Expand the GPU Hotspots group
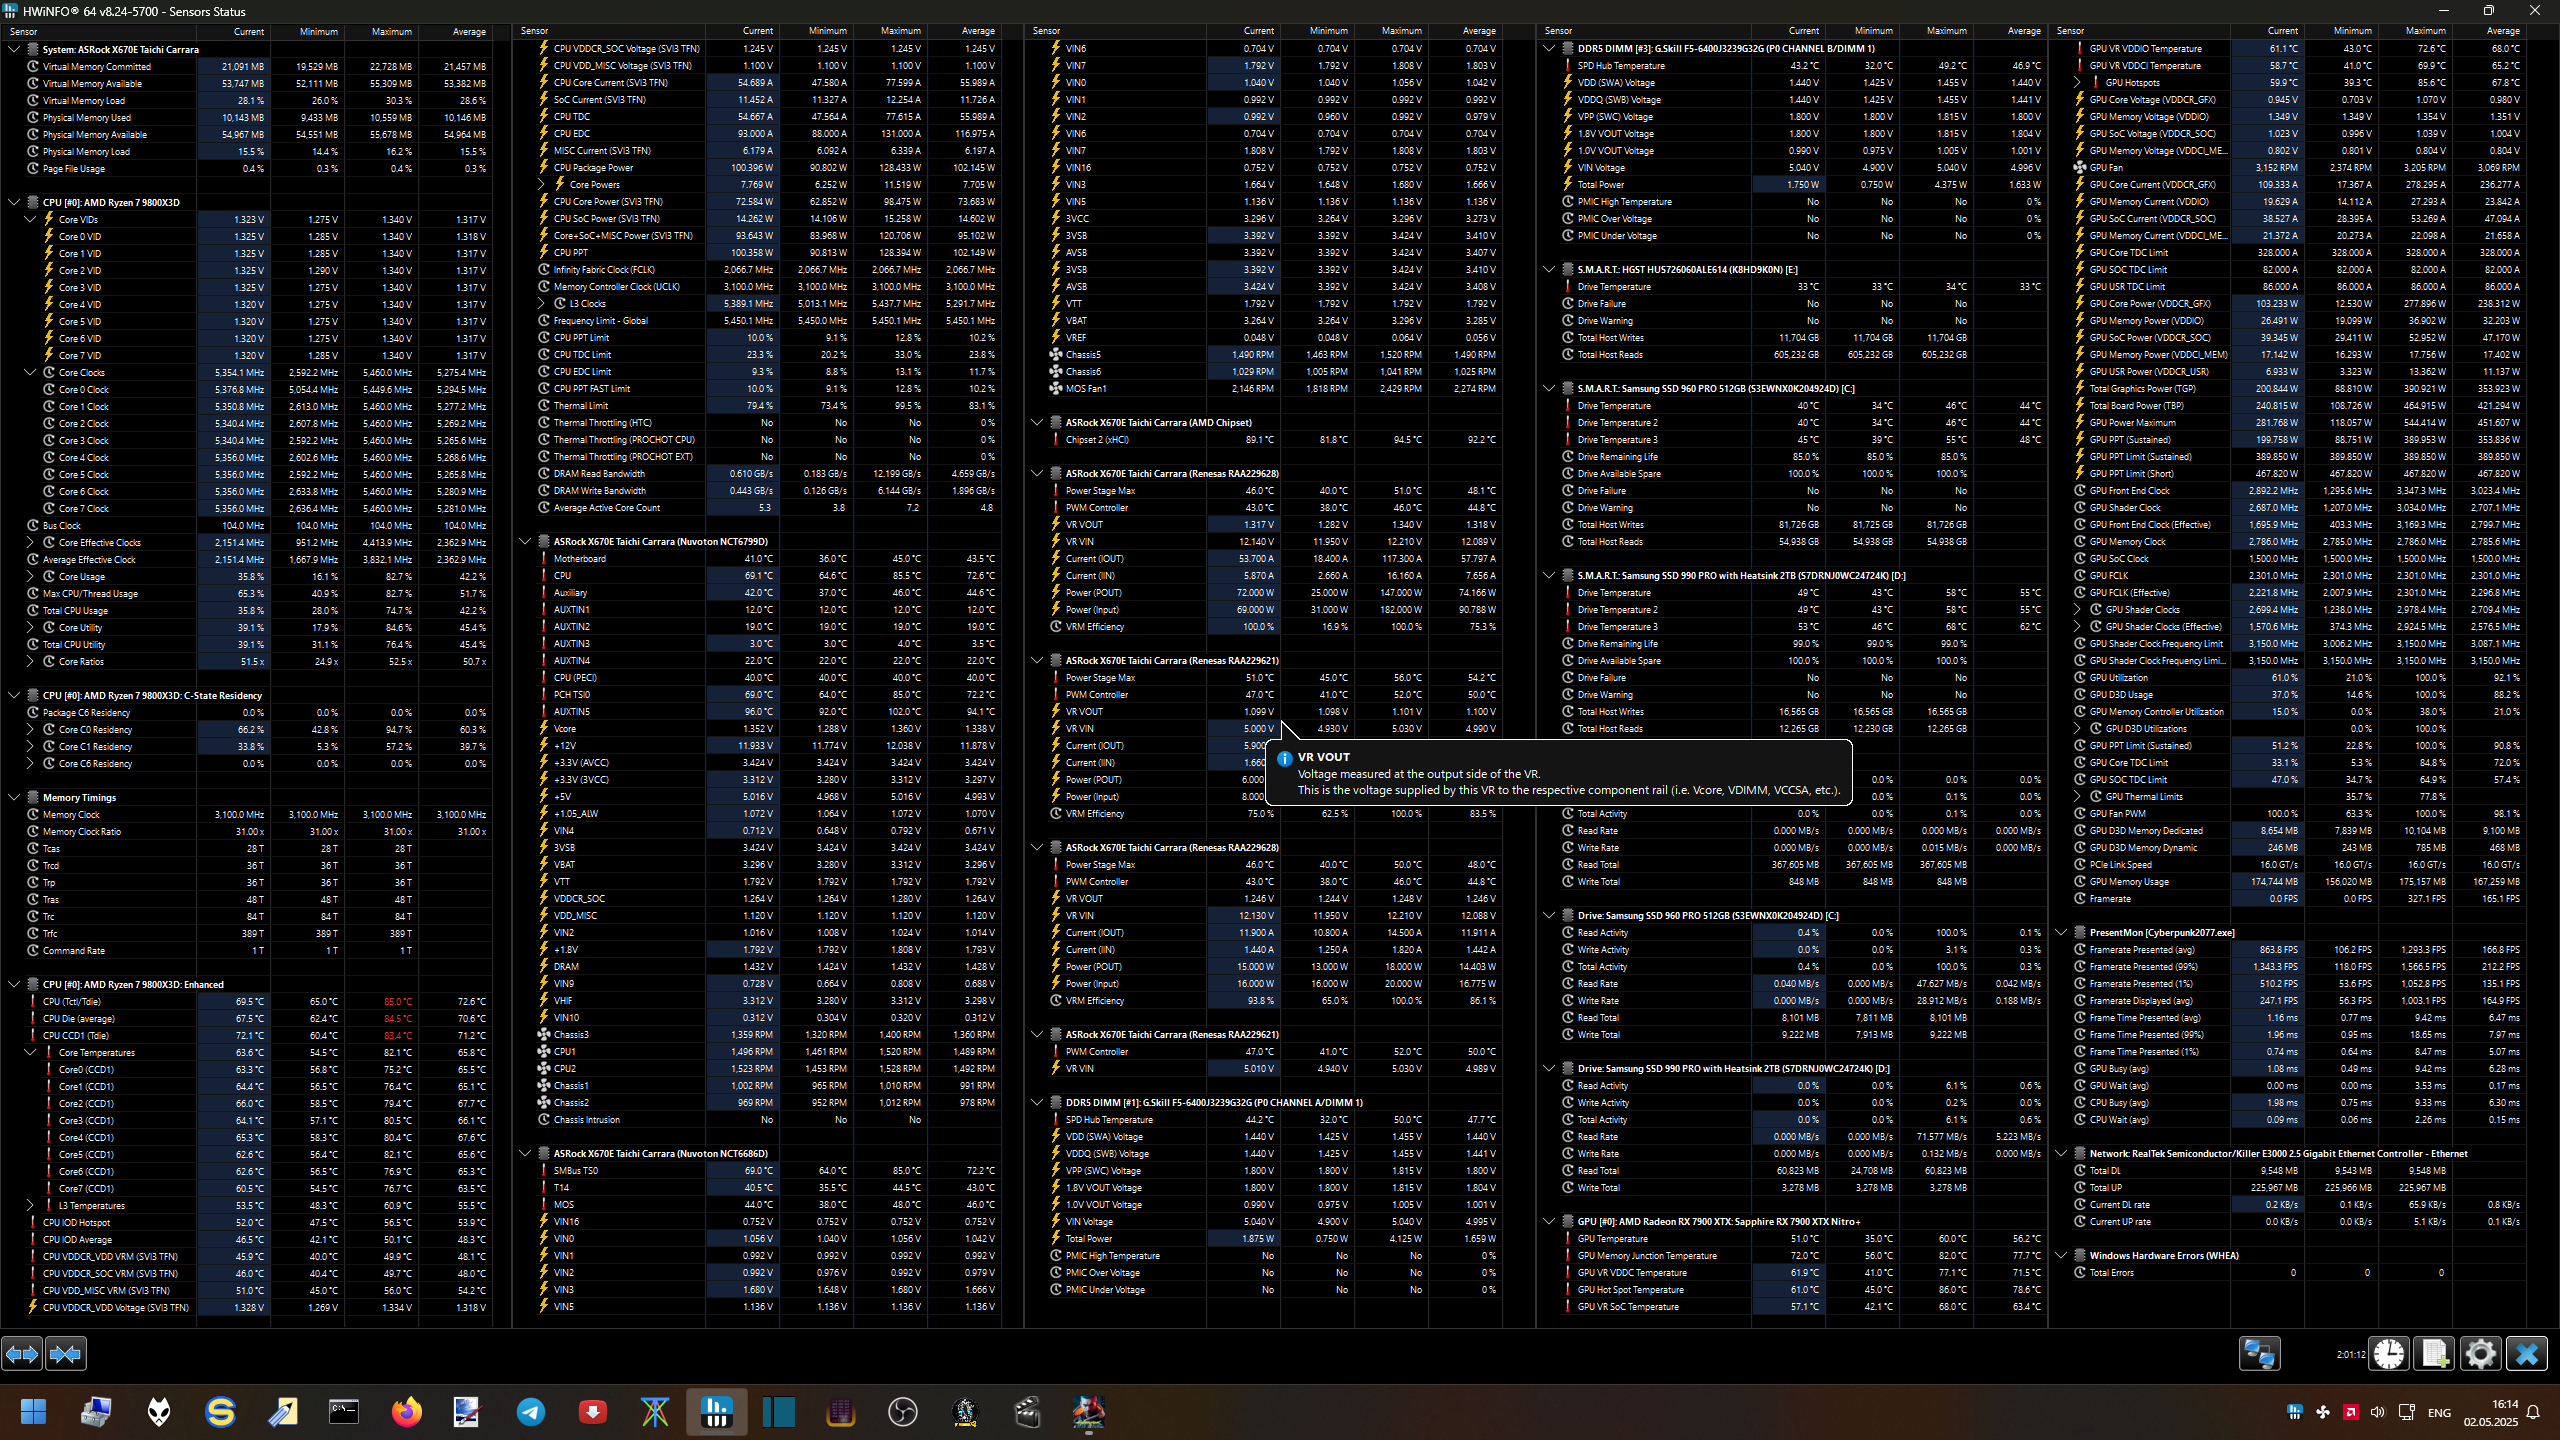 coord(2077,83)
